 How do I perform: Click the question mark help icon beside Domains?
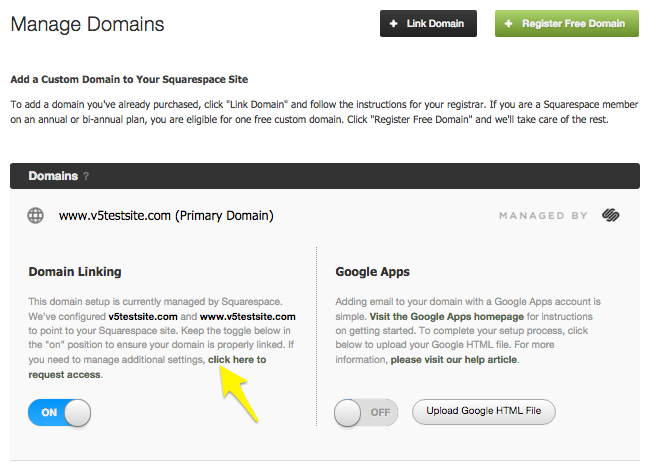pos(86,176)
